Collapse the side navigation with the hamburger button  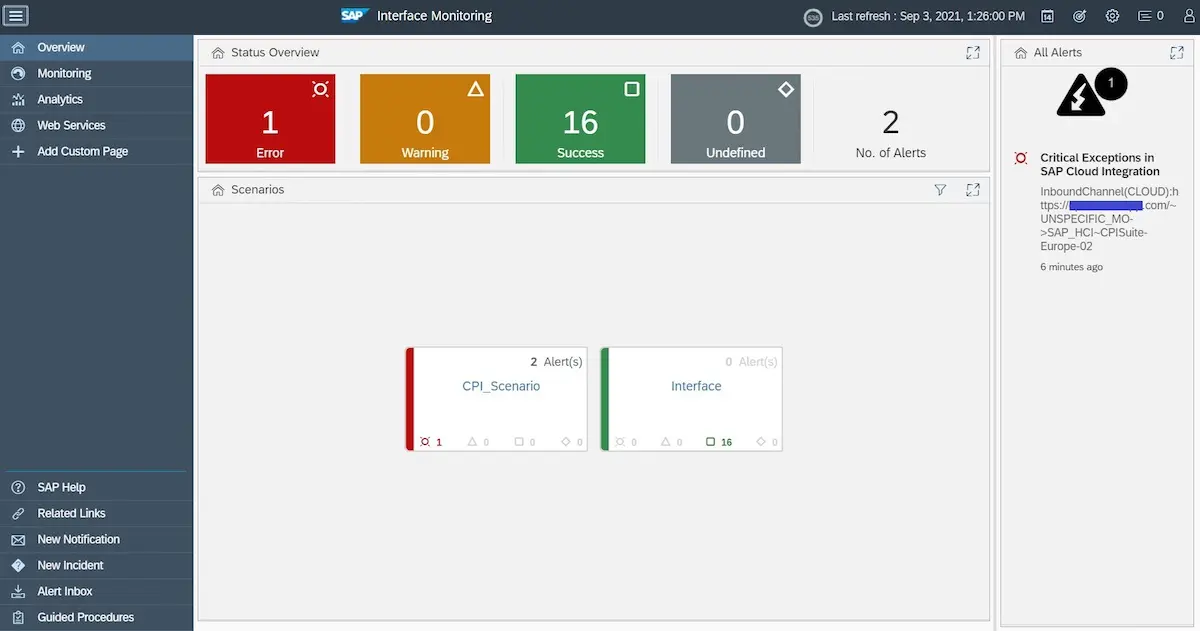click(x=17, y=16)
